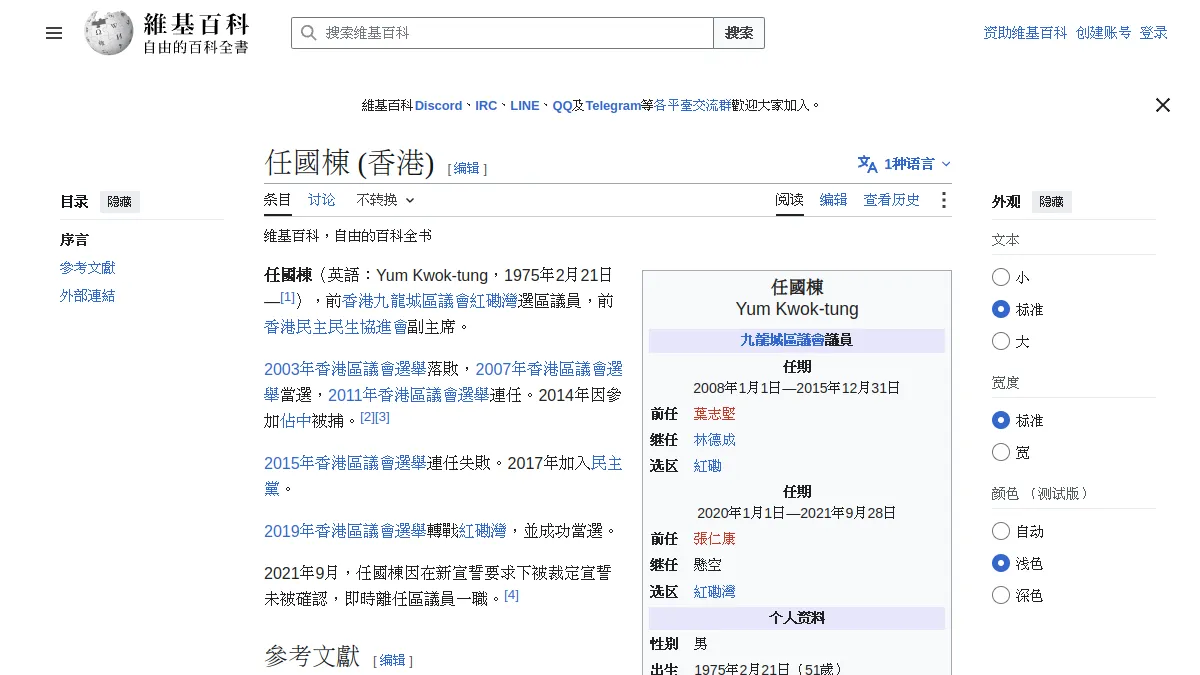Choose 深色 color mode
The width and height of the screenshot is (1200, 675).
click(x=1001, y=595)
